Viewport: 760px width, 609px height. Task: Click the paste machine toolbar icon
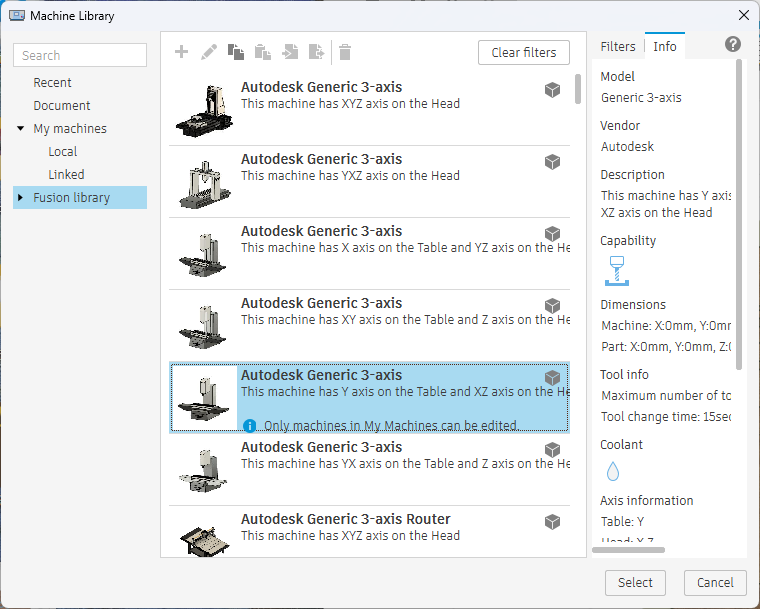[263, 52]
